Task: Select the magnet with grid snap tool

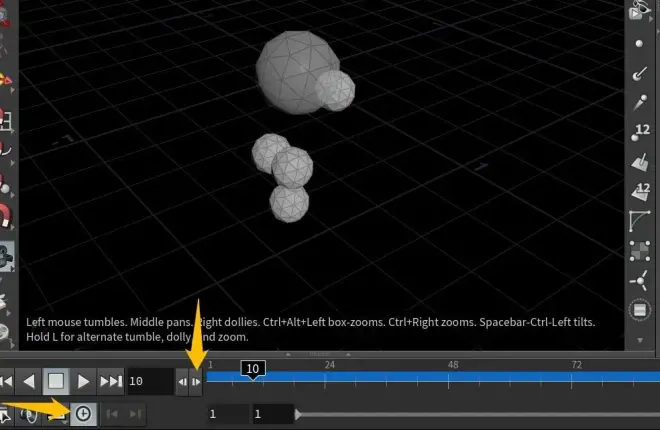Action: point(6,120)
